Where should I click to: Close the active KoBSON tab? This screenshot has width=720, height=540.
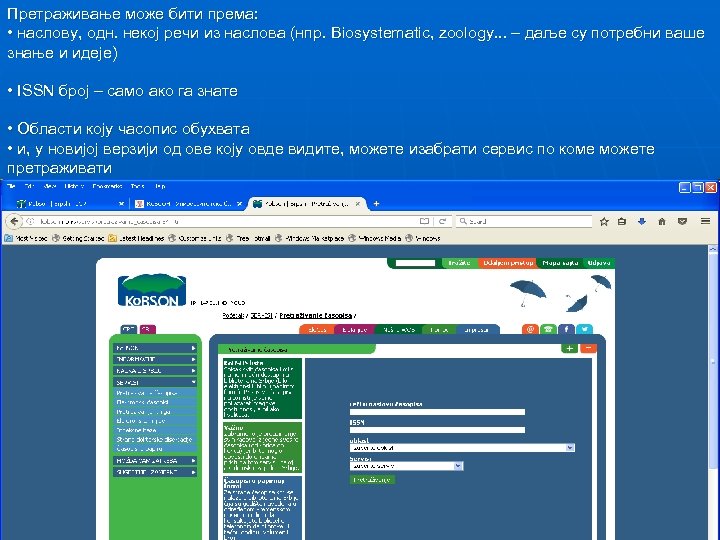pyautogui.click(x=358, y=203)
